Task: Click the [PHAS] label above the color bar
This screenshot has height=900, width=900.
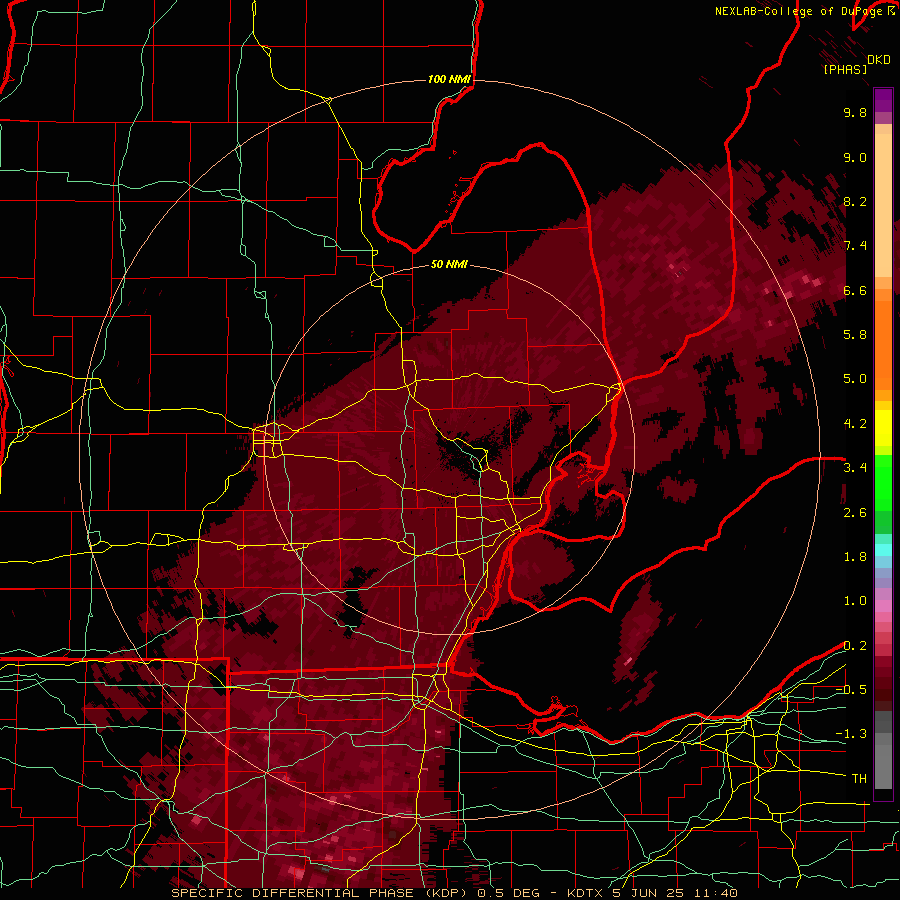Action: [x=845, y=70]
